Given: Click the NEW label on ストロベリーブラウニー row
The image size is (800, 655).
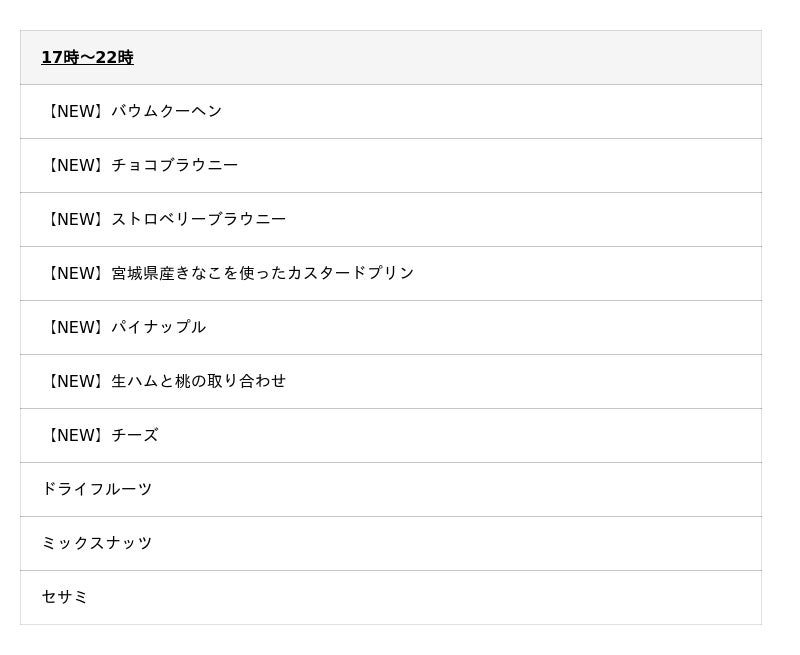Looking at the screenshot, I should click(x=75, y=219).
